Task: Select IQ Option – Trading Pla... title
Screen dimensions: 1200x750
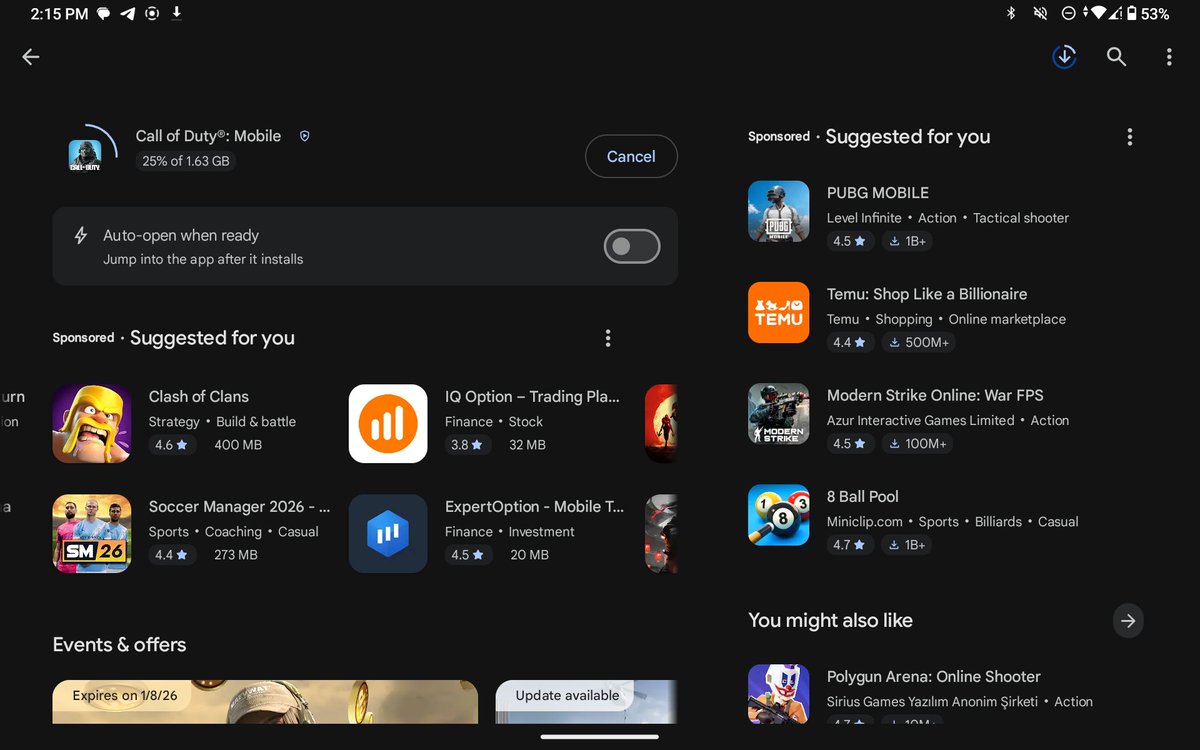Action: click(x=532, y=396)
